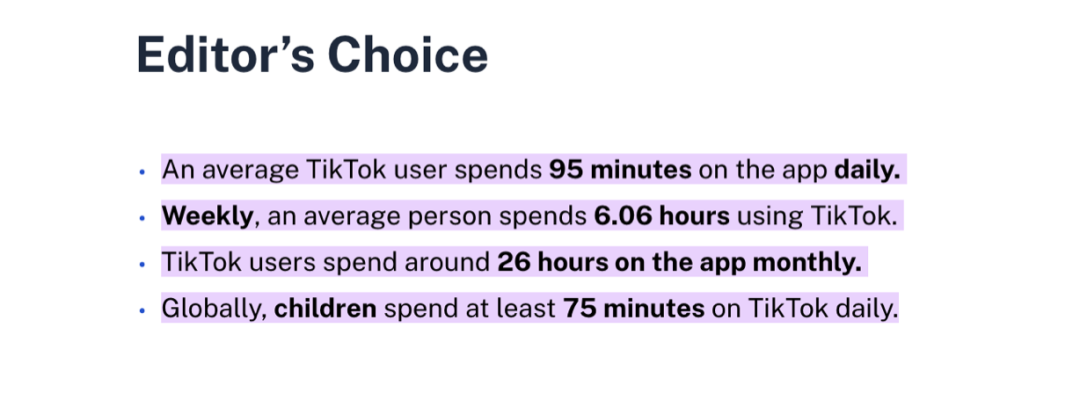Click "using TikTok." at end of second bullet
The width and height of the screenshot is (1080, 415).
818,217
